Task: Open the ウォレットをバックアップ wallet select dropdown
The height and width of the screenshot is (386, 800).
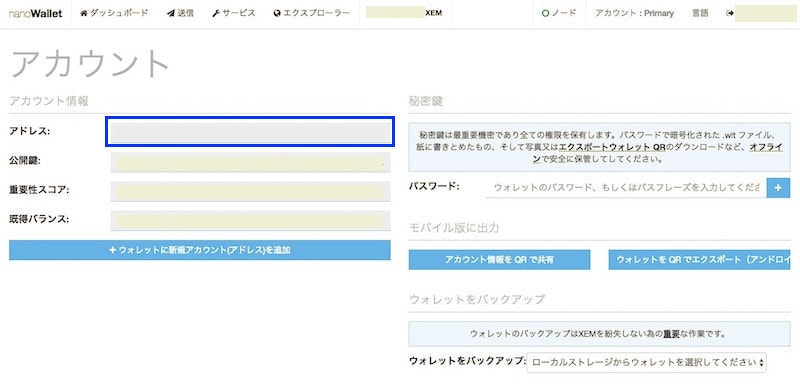Action: 646,362
